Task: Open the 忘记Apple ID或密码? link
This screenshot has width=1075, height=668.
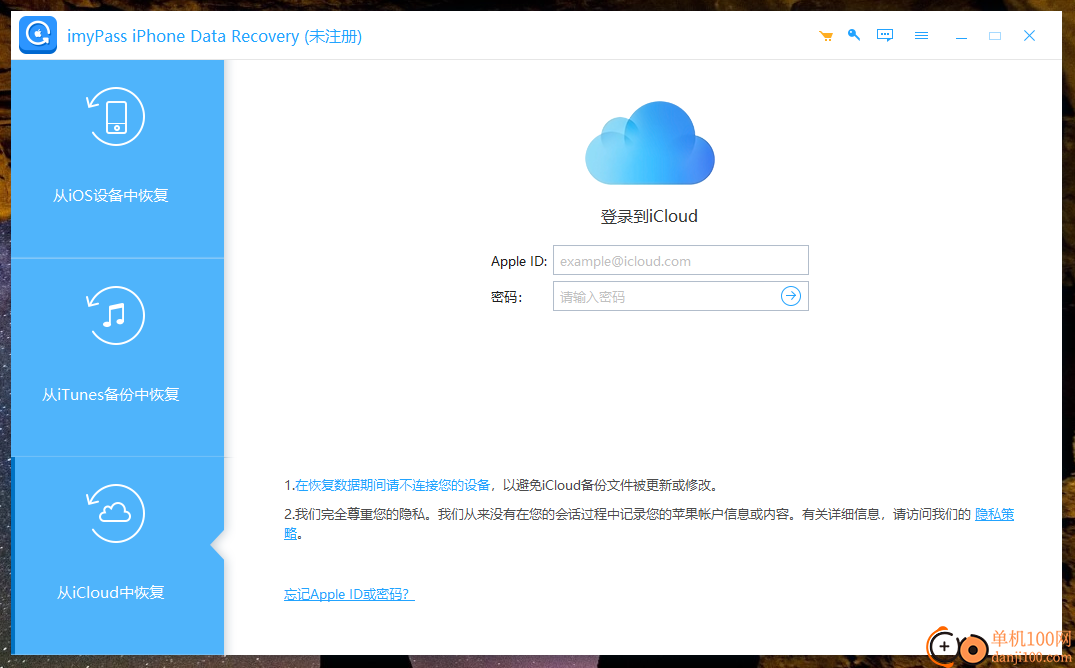Action: click(x=349, y=594)
